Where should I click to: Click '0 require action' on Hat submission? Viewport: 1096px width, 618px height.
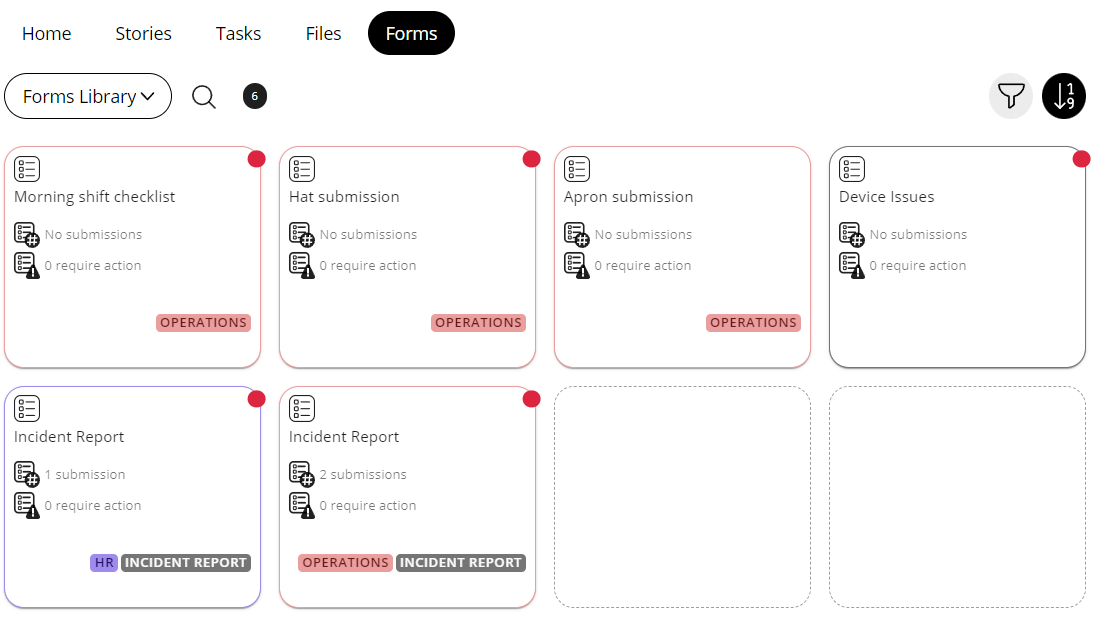pos(368,266)
